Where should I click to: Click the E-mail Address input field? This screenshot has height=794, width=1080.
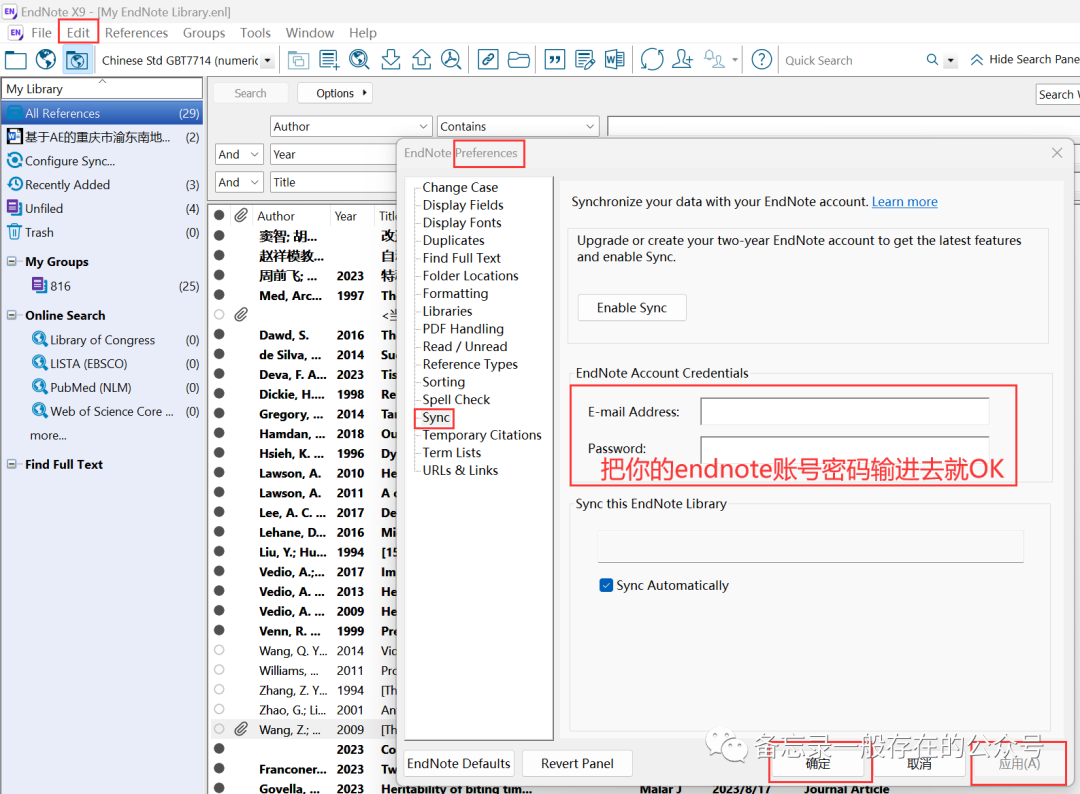pos(844,412)
